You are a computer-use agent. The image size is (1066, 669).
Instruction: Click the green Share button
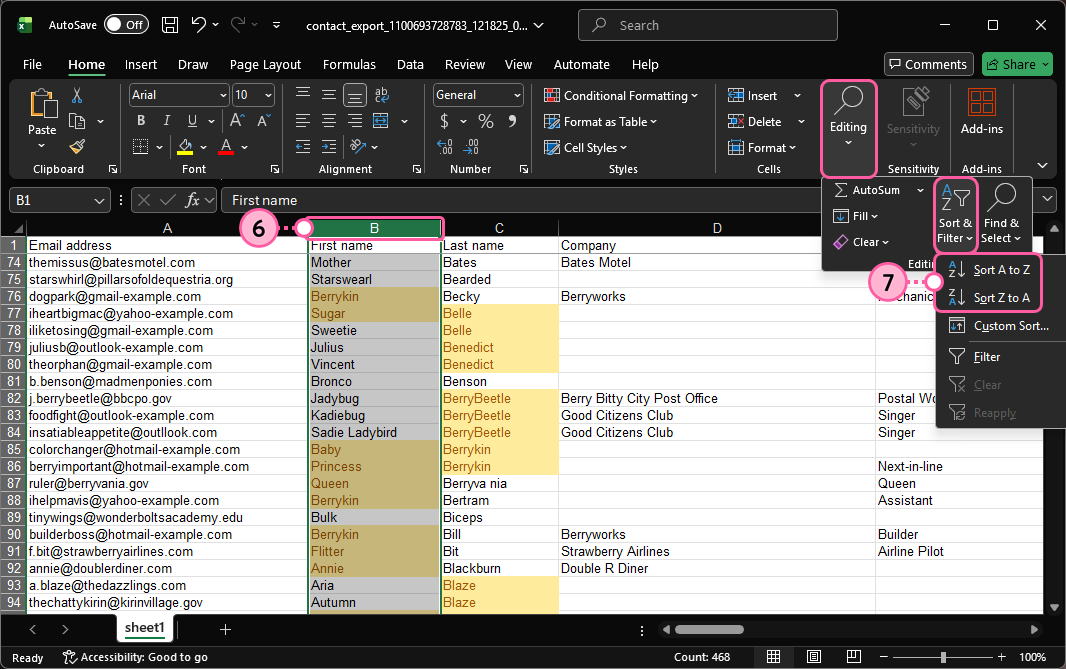[x=1017, y=64]
